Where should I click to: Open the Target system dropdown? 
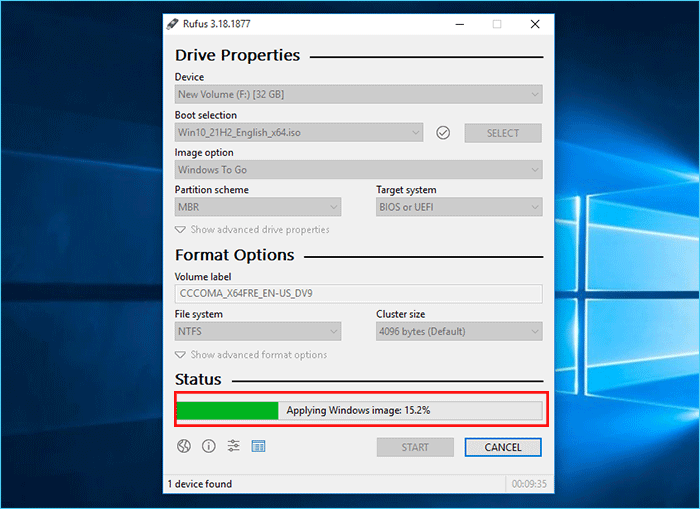[459, 207]
